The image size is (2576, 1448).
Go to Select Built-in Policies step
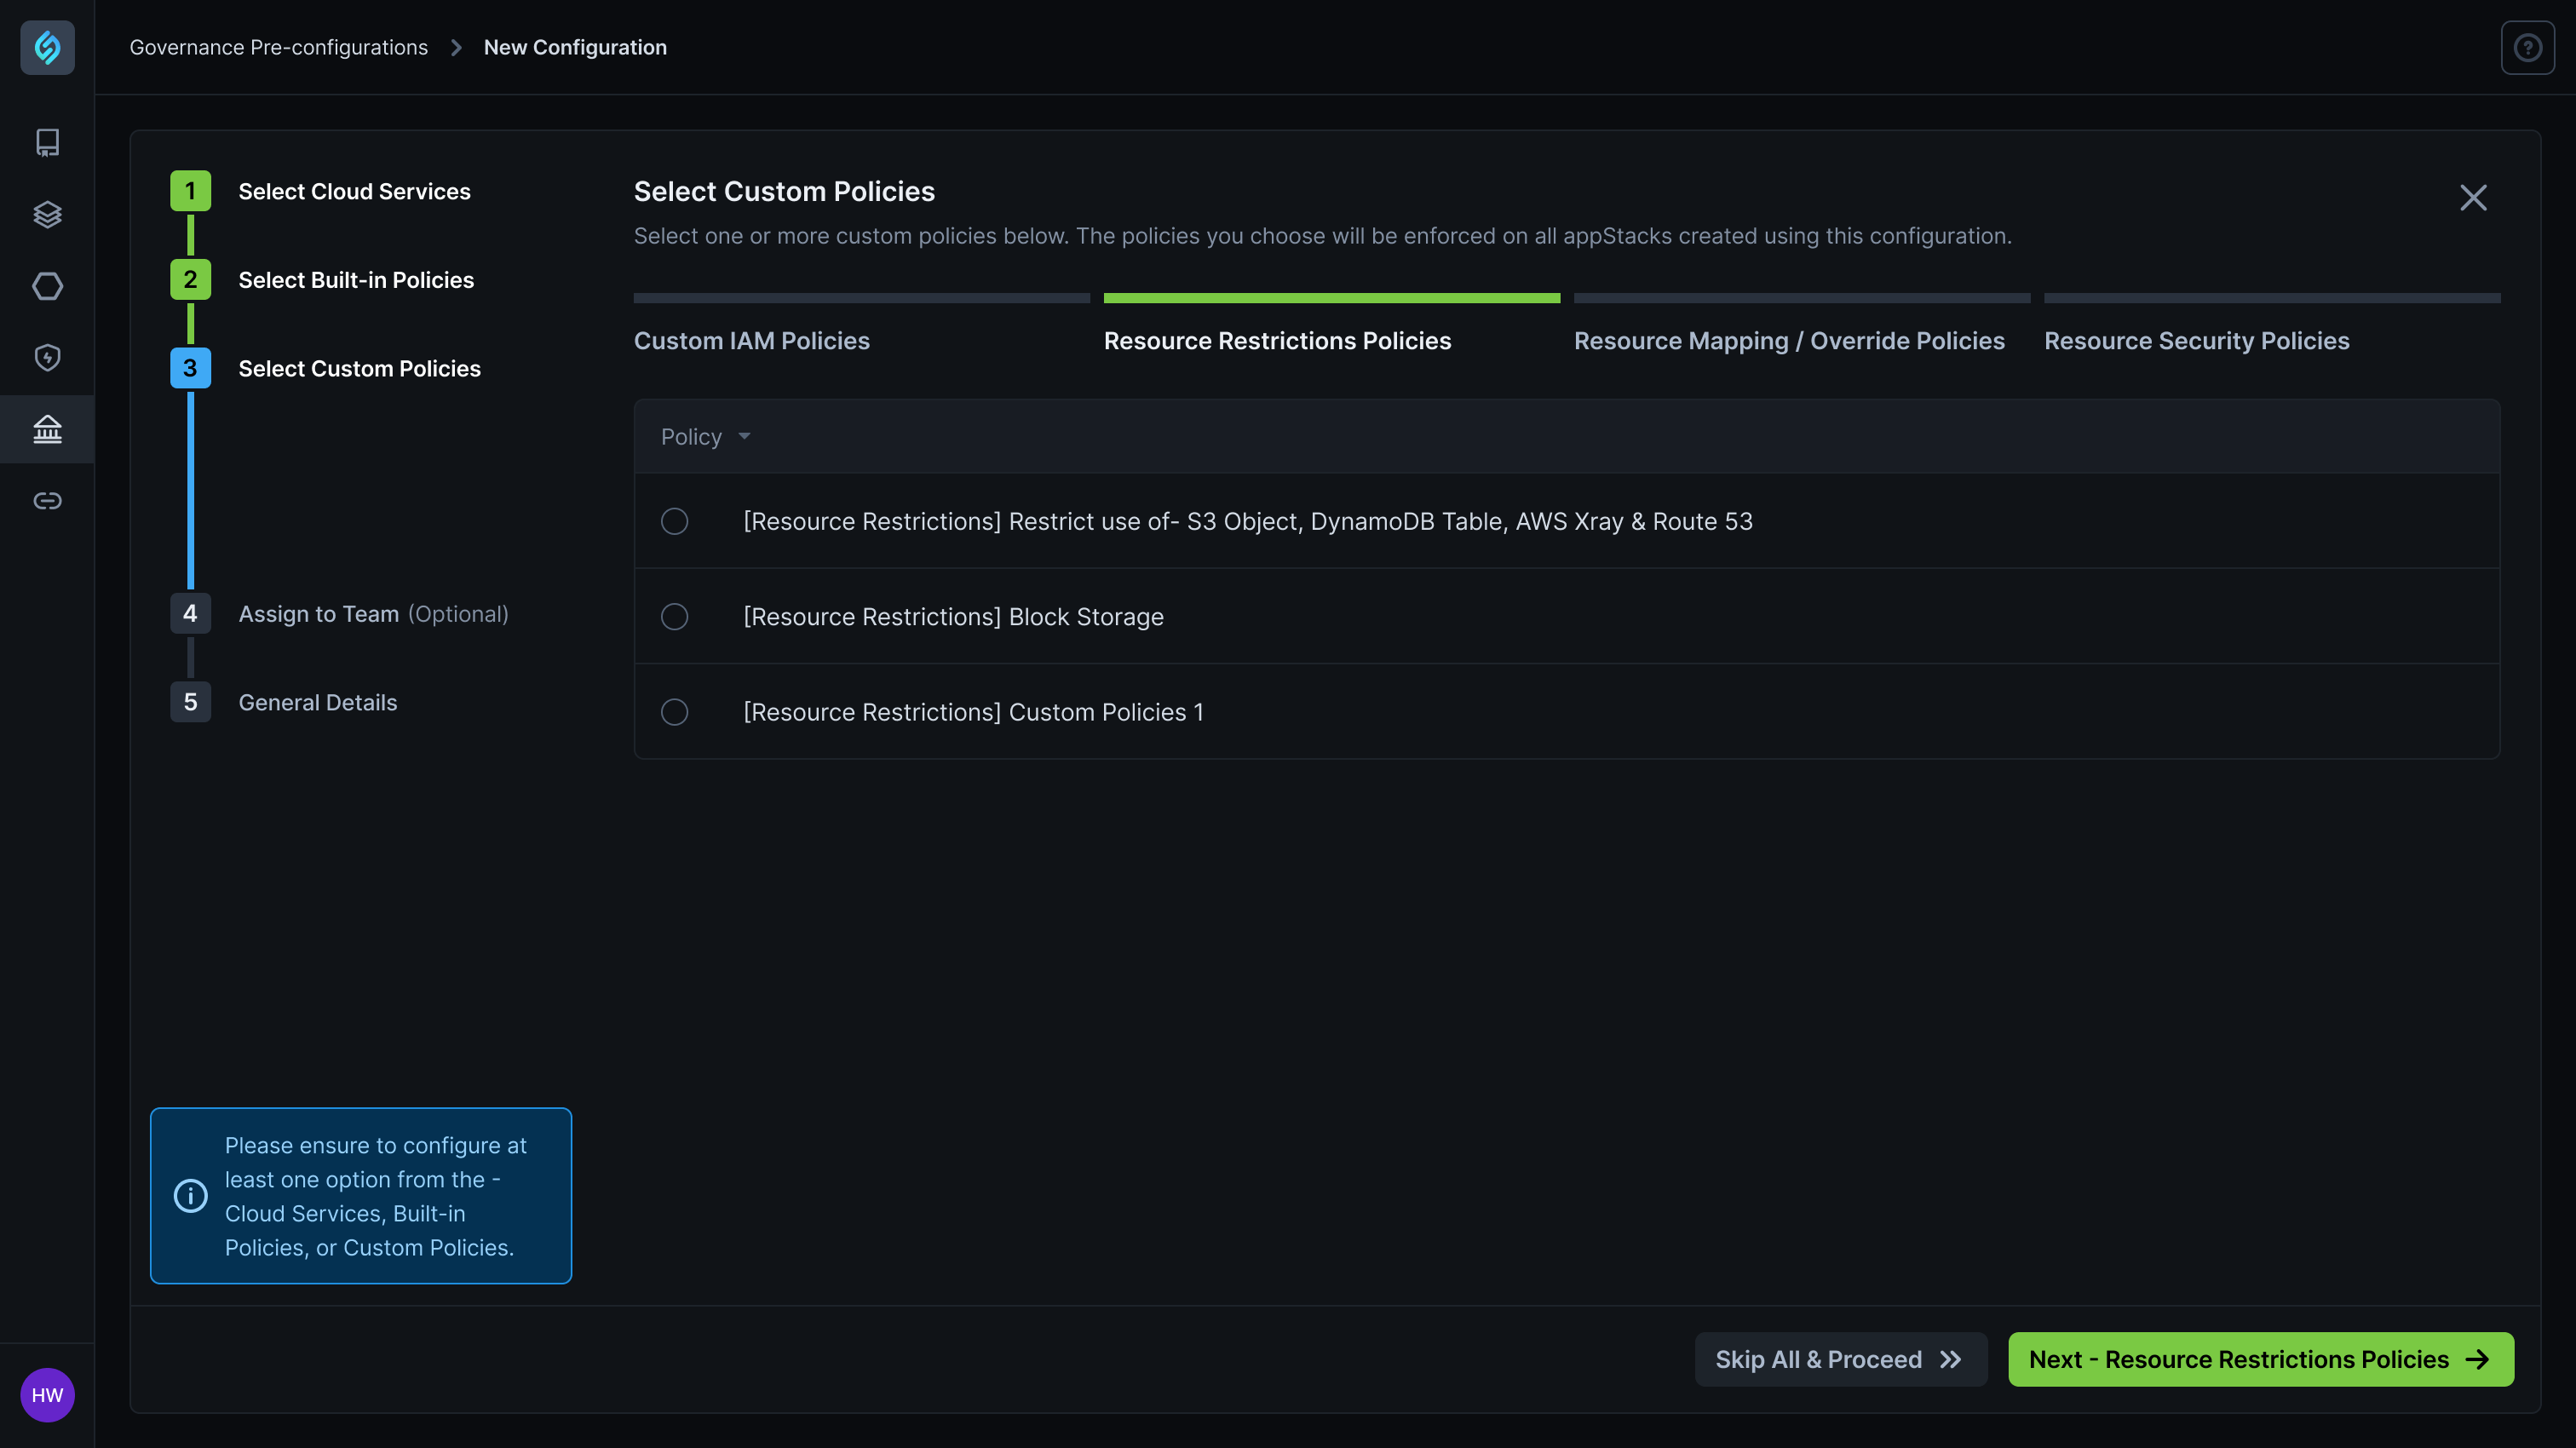[x=356, y=280]
